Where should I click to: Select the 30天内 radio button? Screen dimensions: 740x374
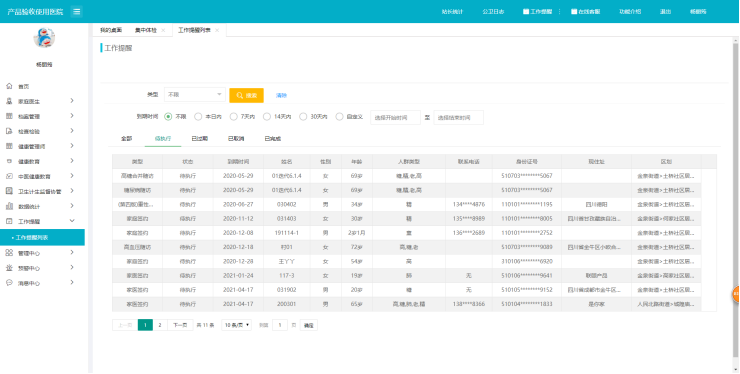click(303, 117)
